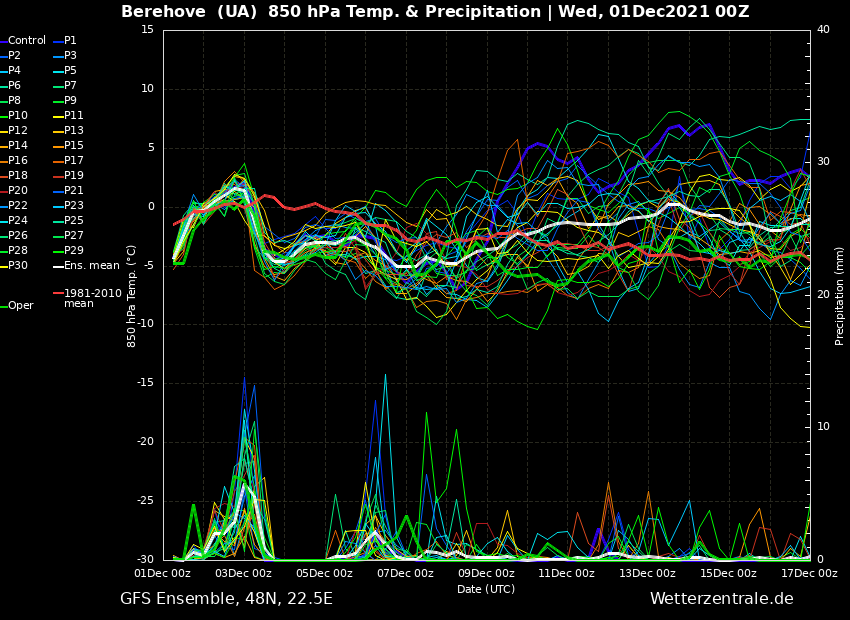Image resolution: width=850 pixels, height=620 pixels.
Task: Select the Ens. mean legend entry
Action: click(x=91, y=266)
